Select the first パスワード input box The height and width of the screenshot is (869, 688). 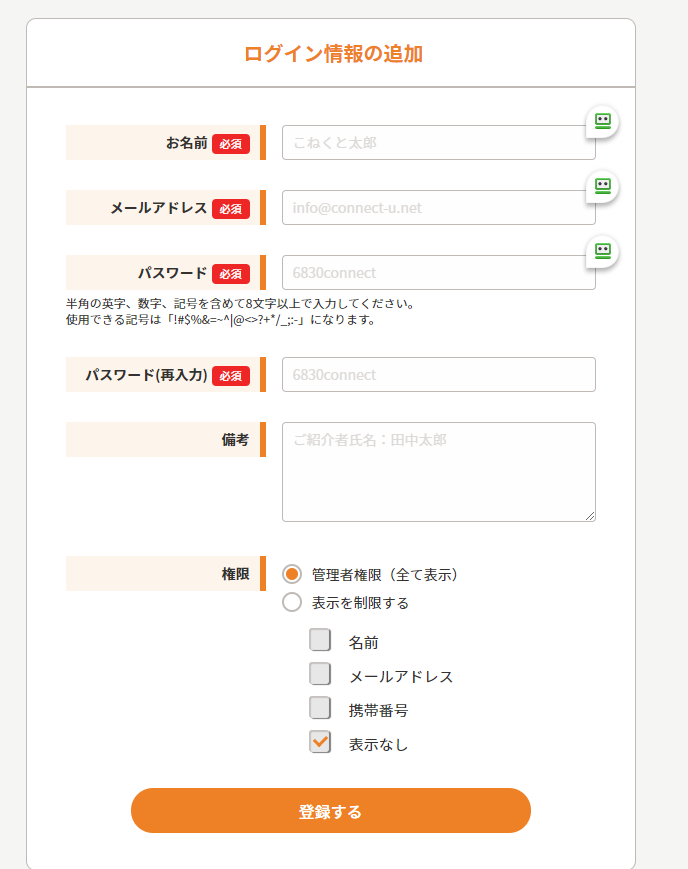click(x=438, y=273)
